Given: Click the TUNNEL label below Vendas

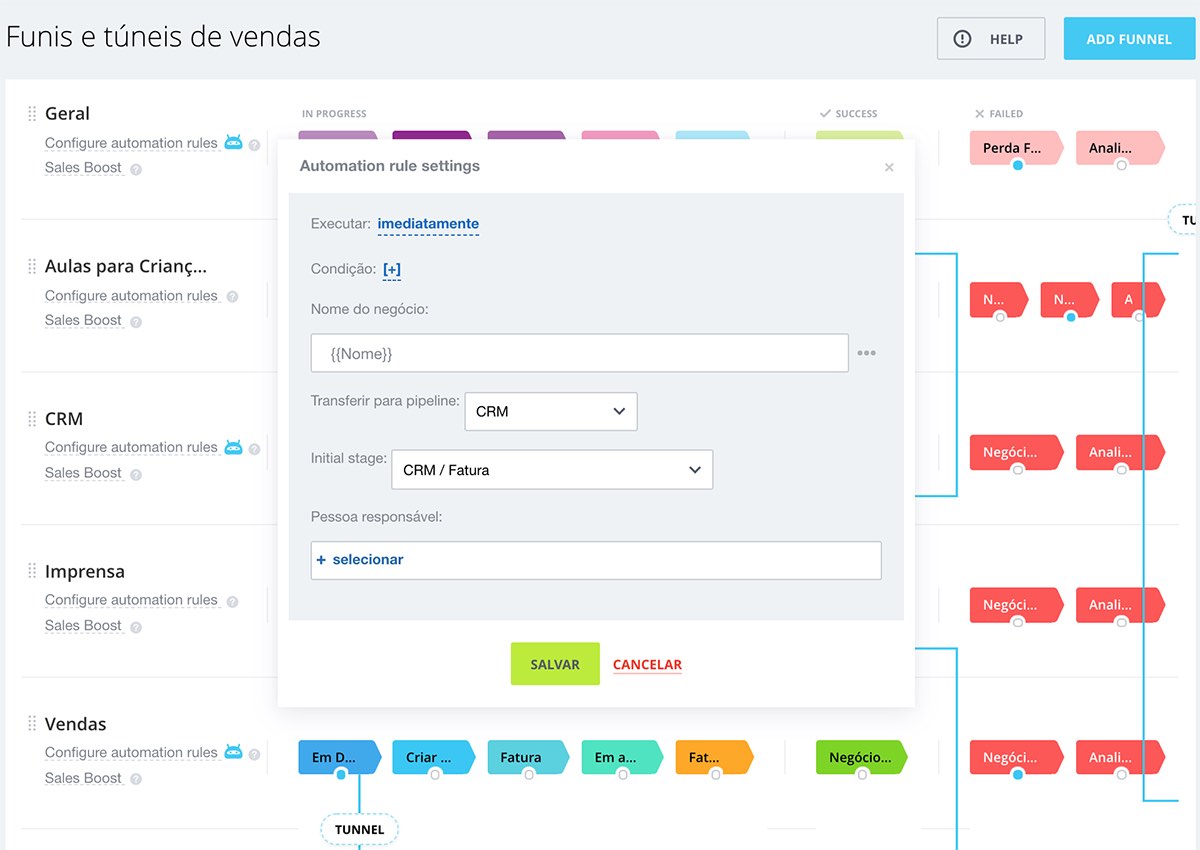Looking at the screenshot, I should click(x=359, y=829).
